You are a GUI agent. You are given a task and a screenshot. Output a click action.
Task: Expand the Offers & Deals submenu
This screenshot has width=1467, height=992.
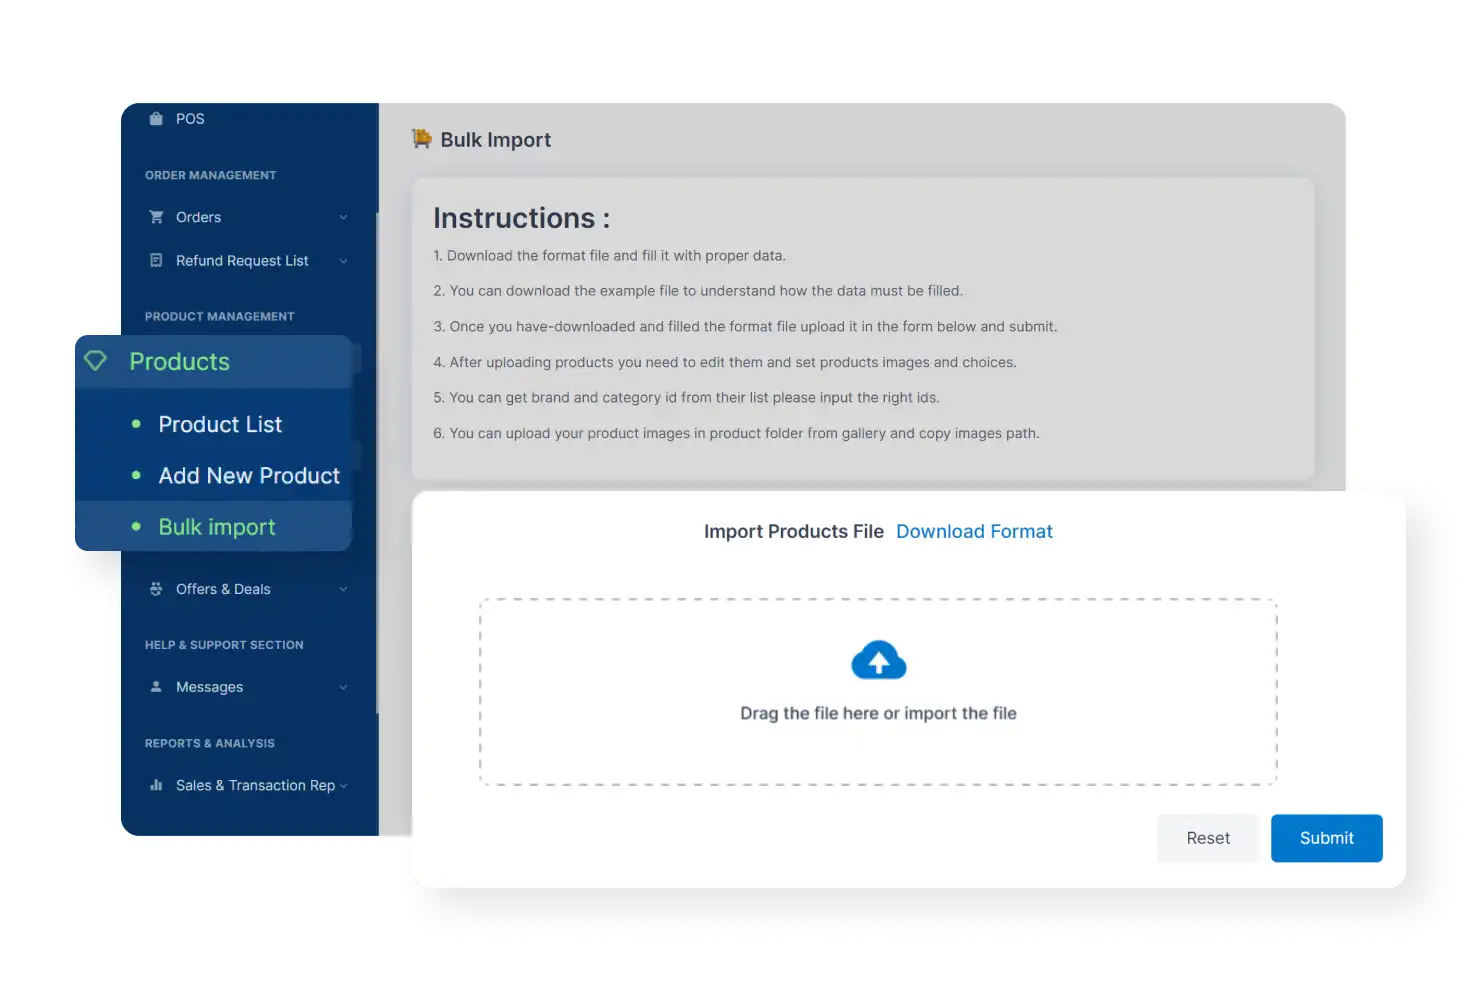tap(344, 589)
